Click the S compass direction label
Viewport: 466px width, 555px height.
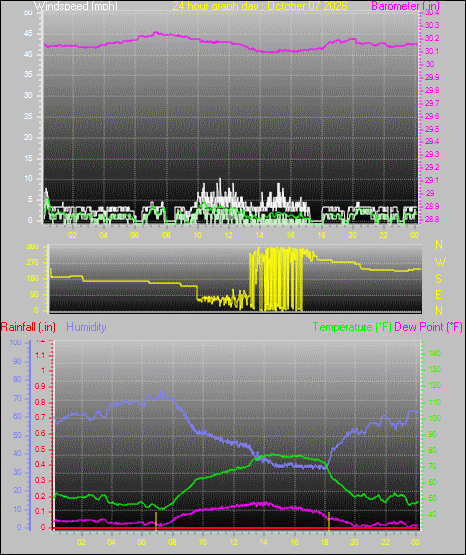click(438, 279)
